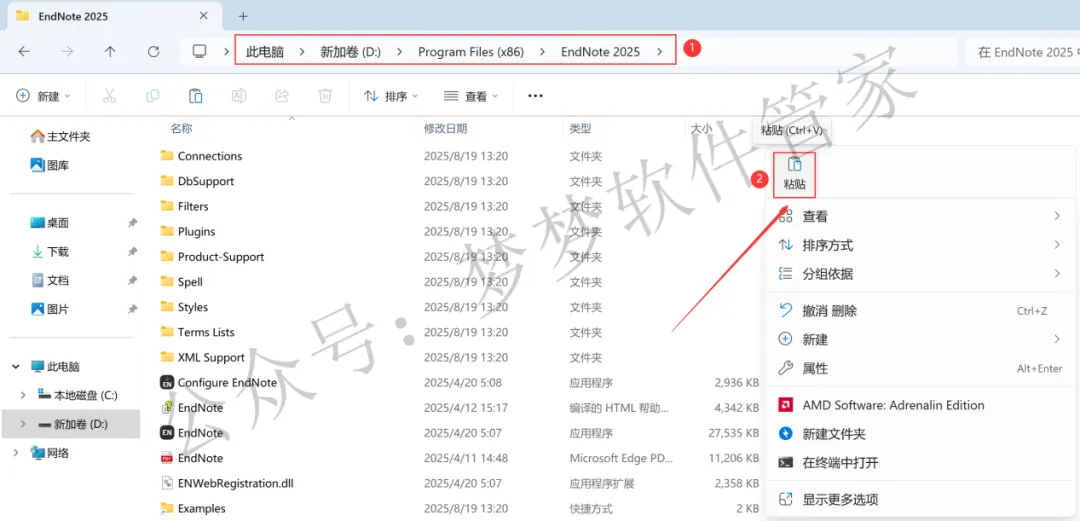The image size is (1080, 521).
Task: Choose 撤消 删除 in context menu
Action: click(920, 311)
